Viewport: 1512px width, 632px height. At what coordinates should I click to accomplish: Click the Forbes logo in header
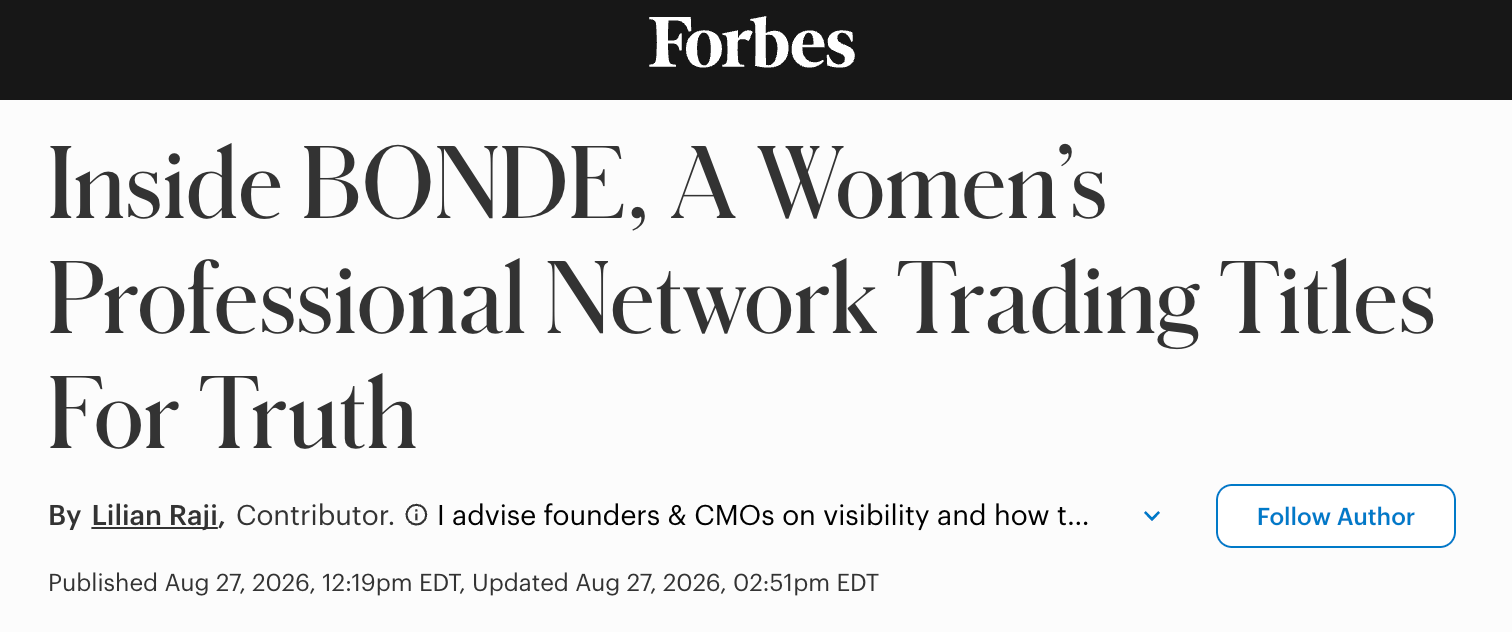[752, 43]
